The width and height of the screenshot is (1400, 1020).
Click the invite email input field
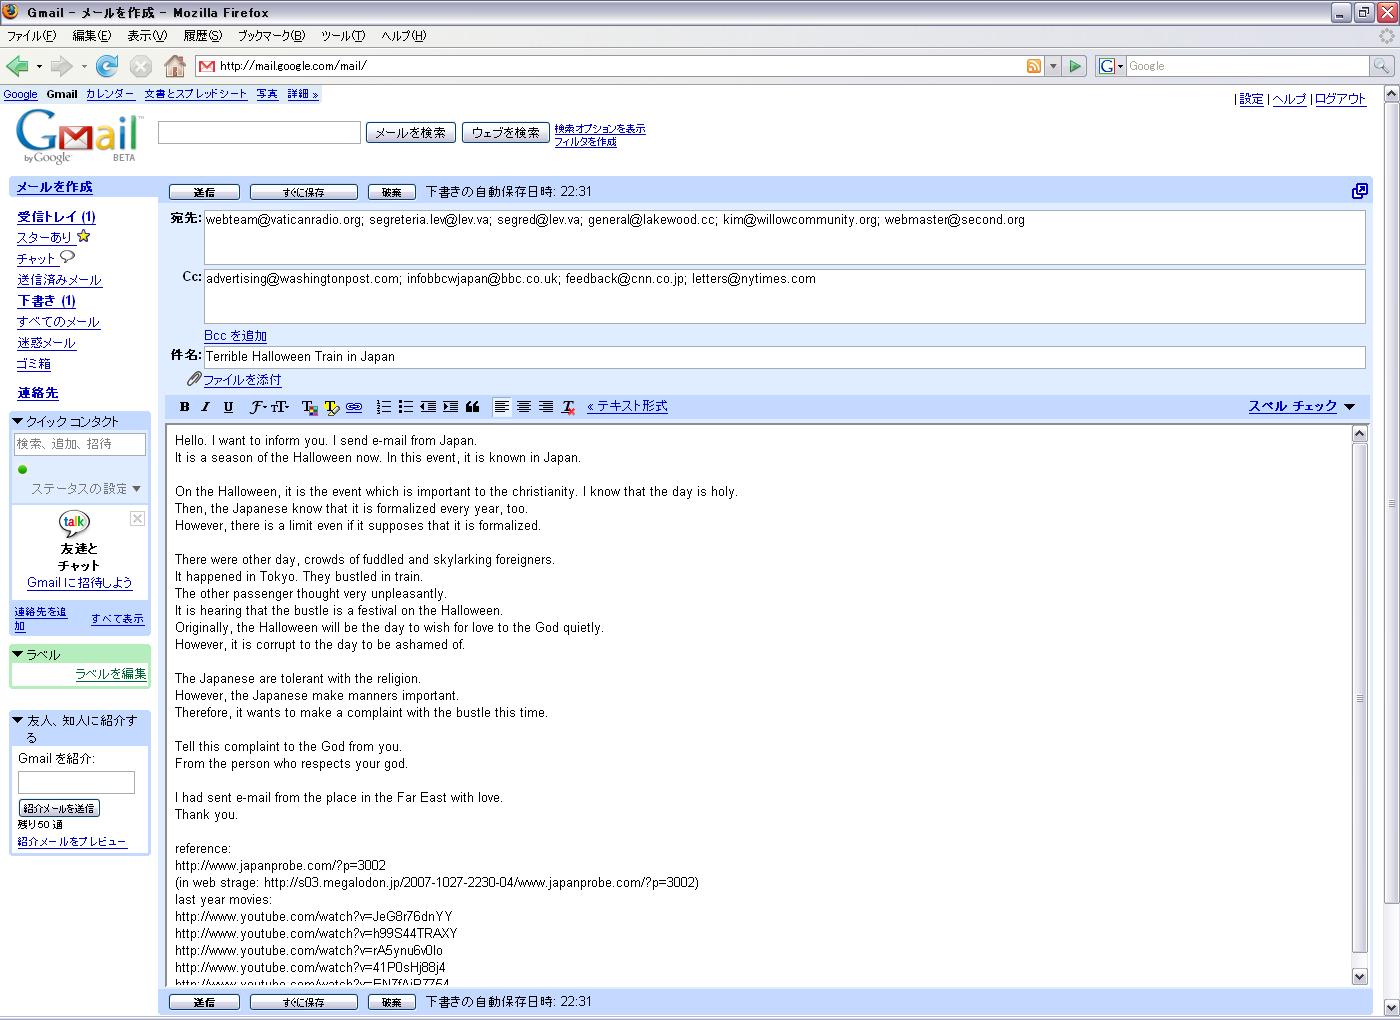point(76,782)
